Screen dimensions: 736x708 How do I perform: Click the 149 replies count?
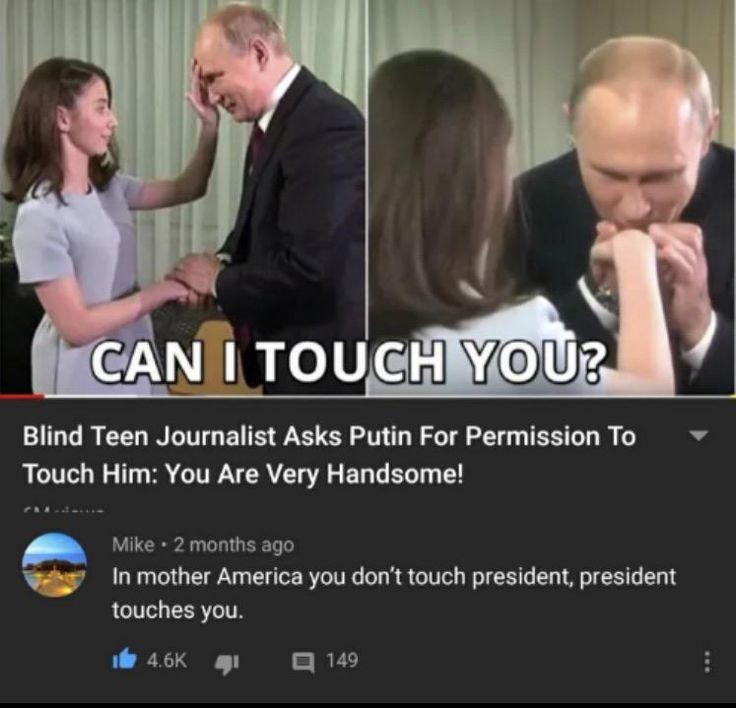tap(342, 660)
